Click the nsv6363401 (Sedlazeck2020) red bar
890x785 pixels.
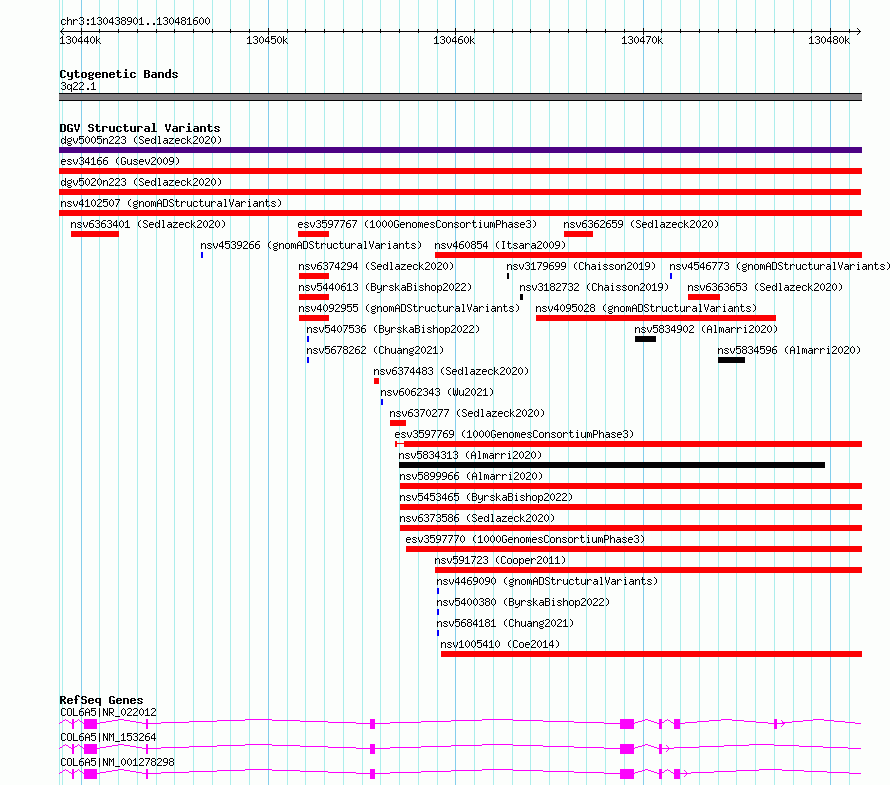pyautogui.click(x=95, y=234)
